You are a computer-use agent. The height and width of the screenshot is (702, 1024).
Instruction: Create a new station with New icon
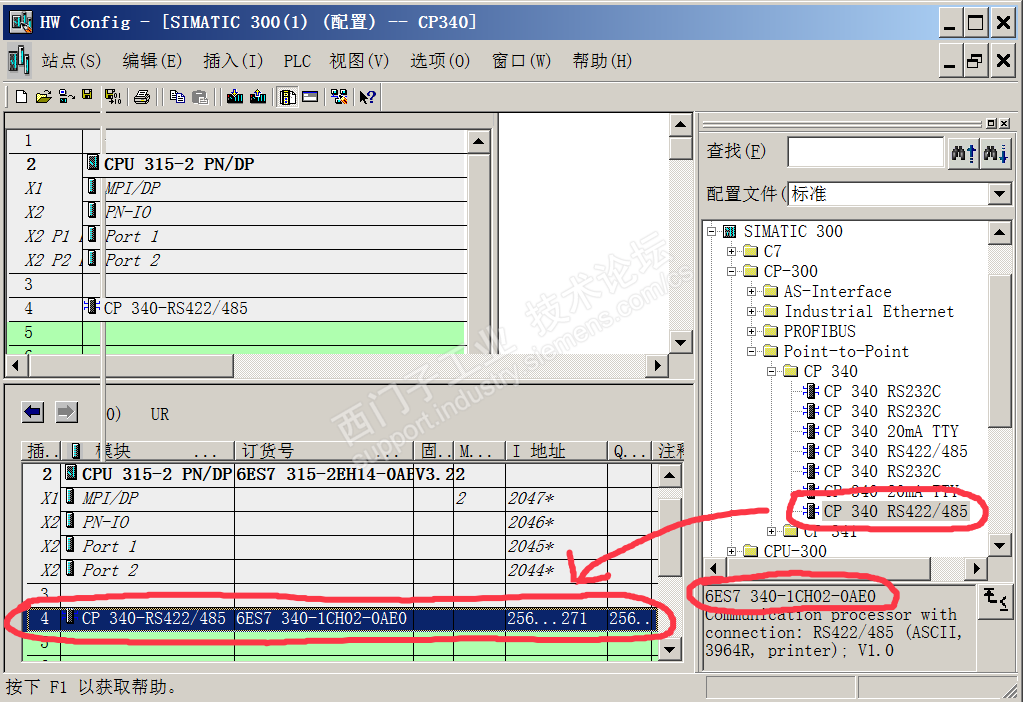point(22,97)
